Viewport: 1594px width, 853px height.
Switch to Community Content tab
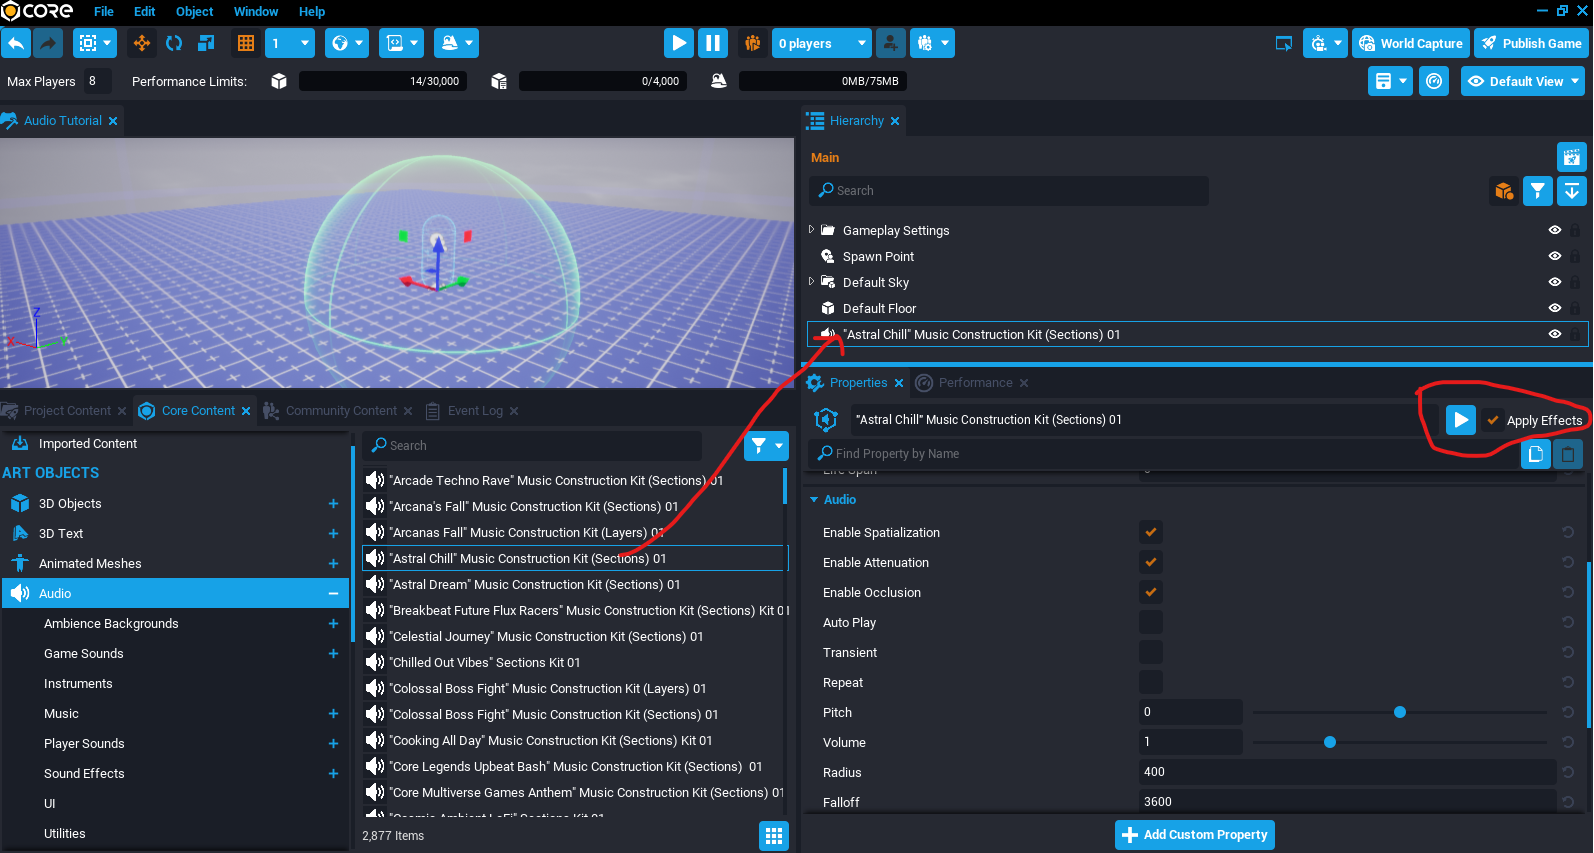(x=341, y=411)
